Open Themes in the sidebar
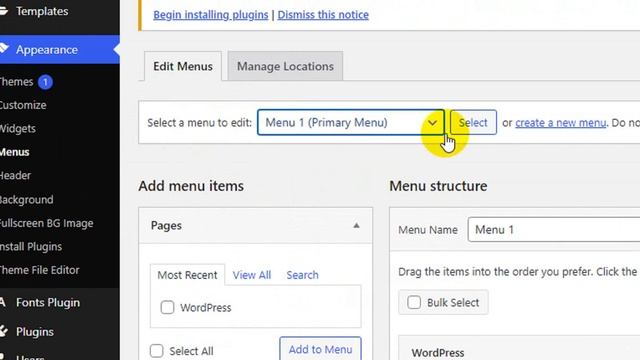Viewport: 640px width, 360px height. click(x=16, y=82)
